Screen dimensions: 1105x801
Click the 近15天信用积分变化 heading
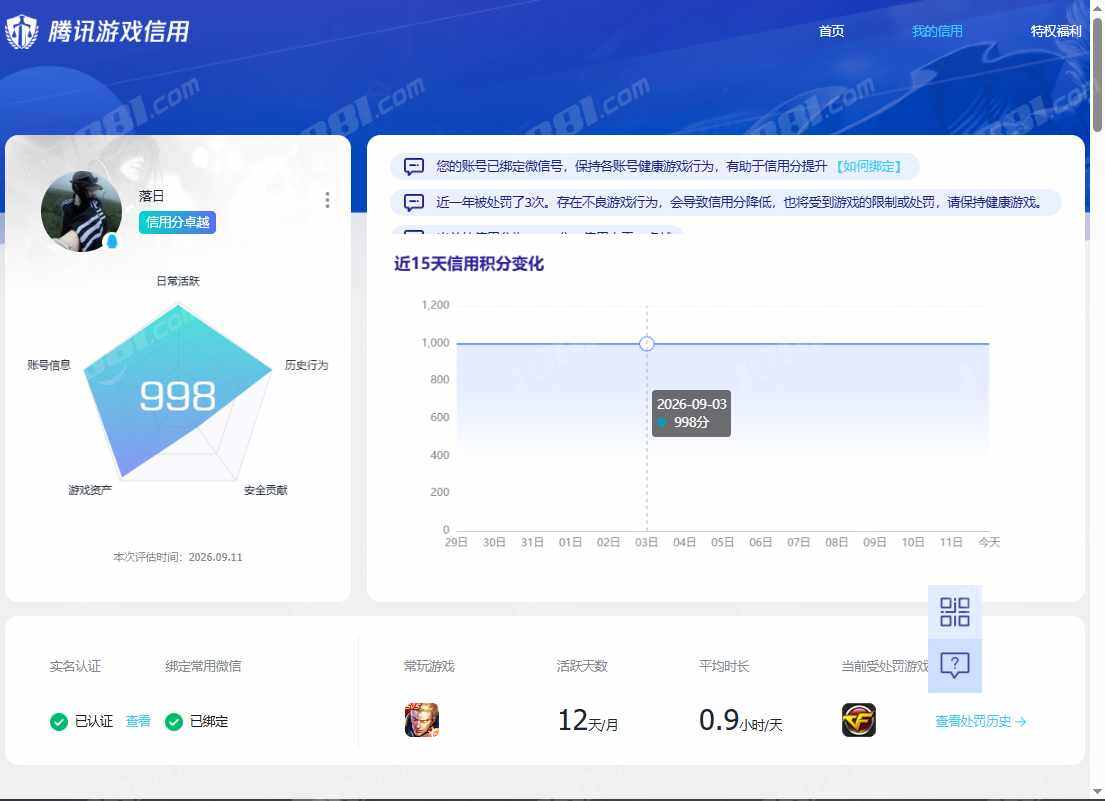tap(469, 264)
